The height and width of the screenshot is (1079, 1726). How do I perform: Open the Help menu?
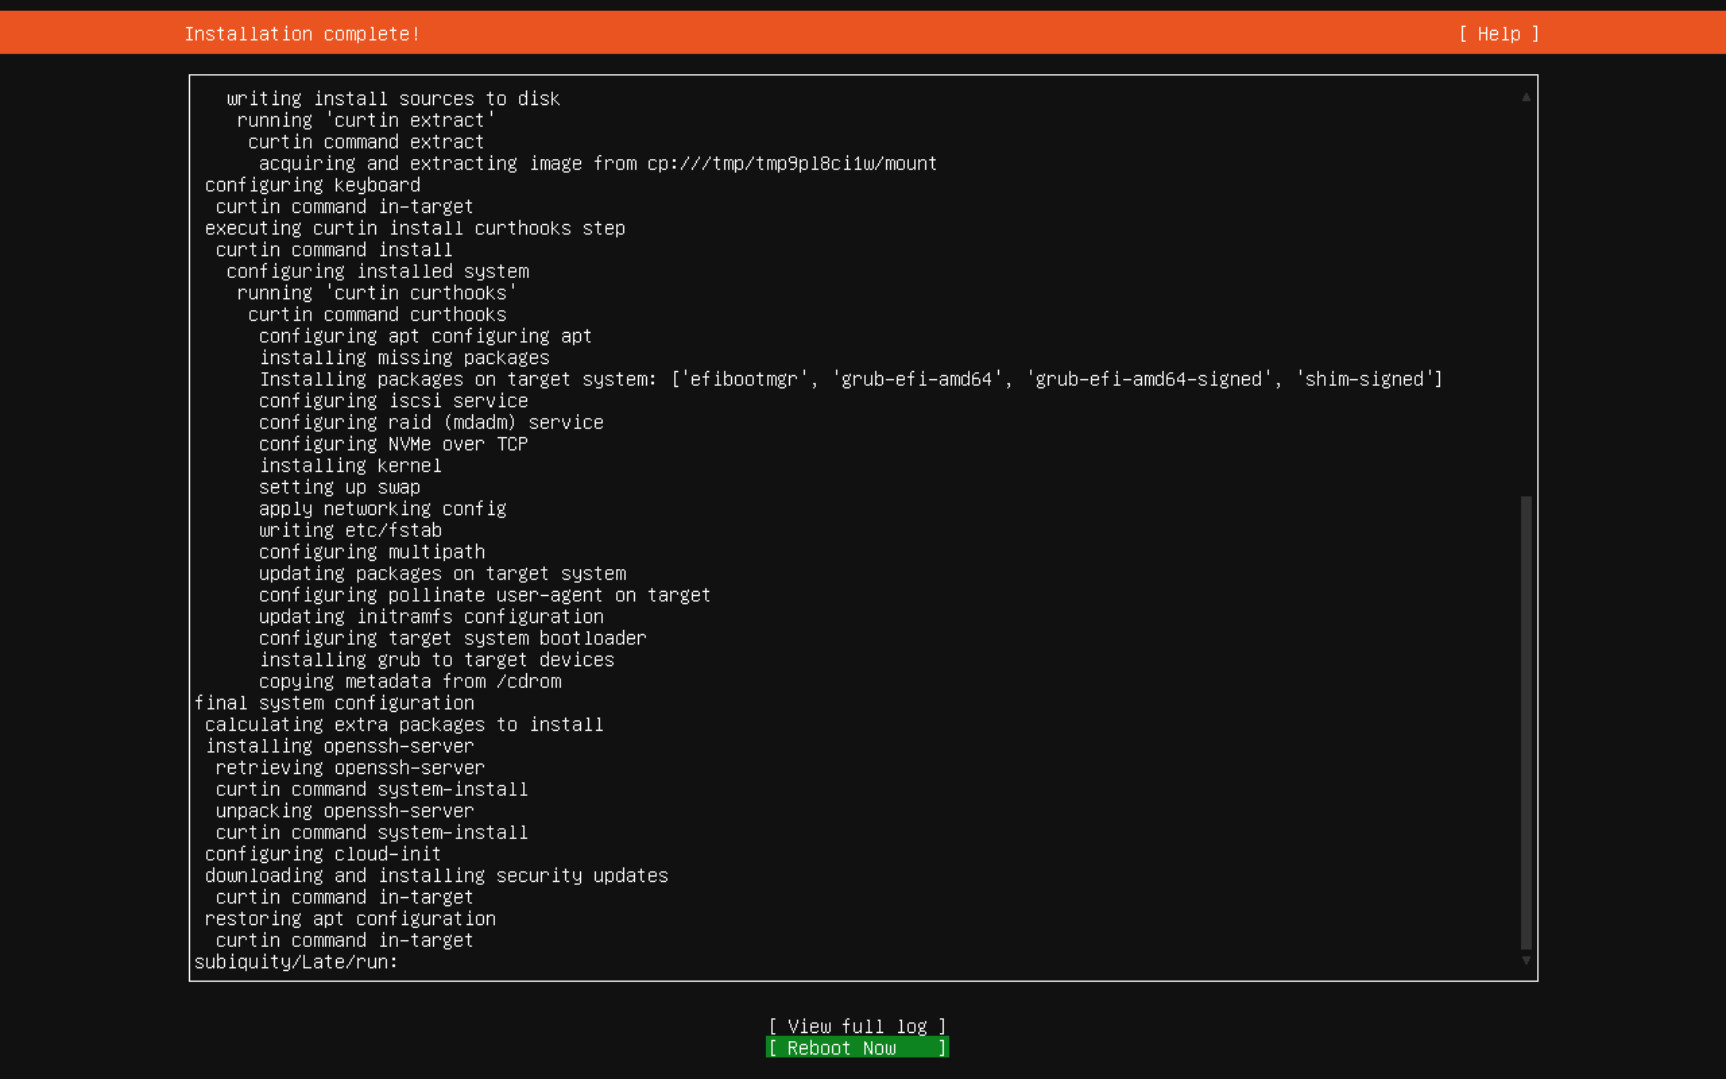(x=1497, y=33)
